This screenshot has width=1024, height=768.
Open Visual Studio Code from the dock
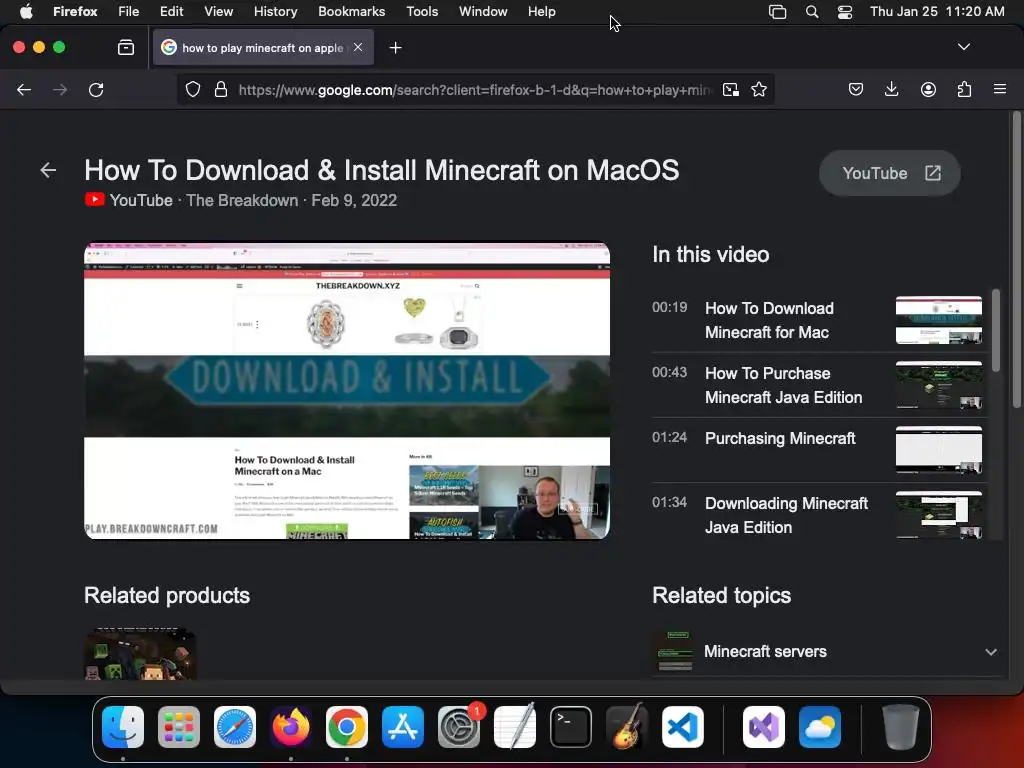683,727
